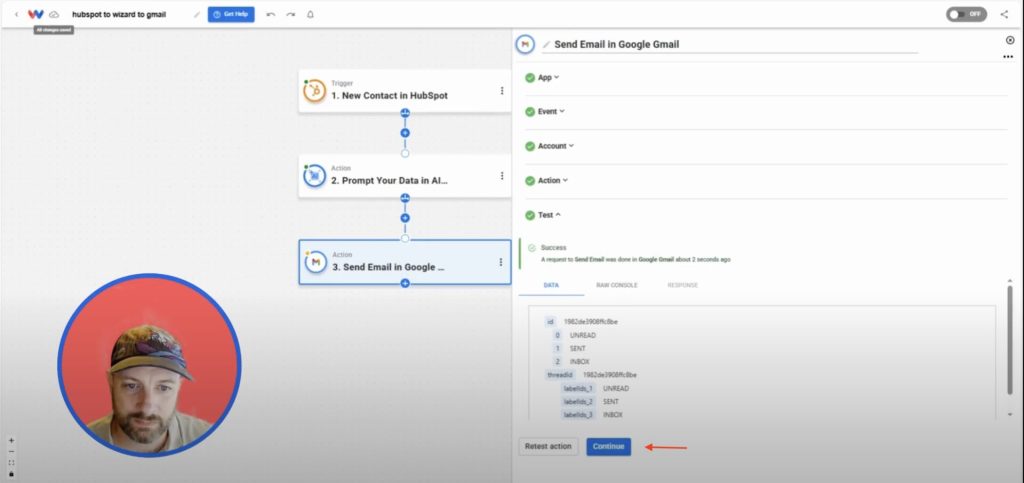Add a step after the HubSpot trigger
The image size is (1024, 483).
click(x=405, y=133)
